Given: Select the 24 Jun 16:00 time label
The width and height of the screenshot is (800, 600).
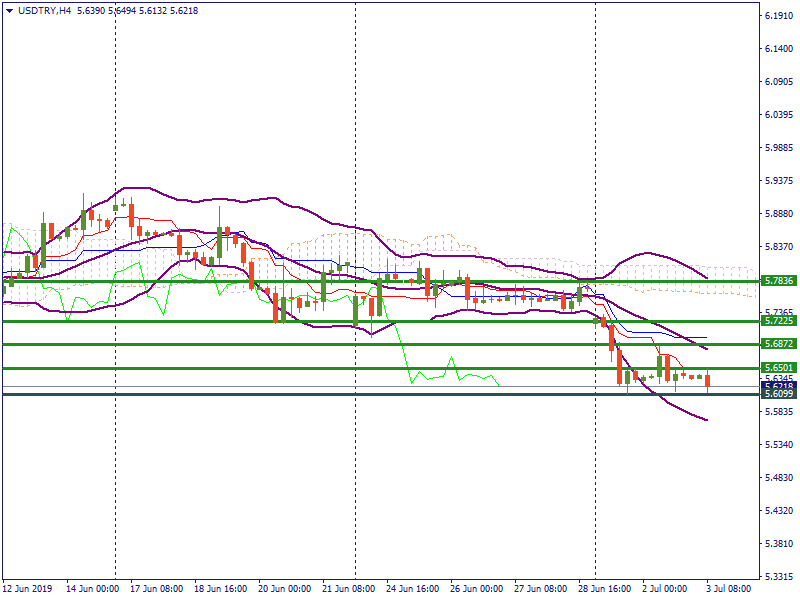Looking at the screenshot, I should click(413, 590).
